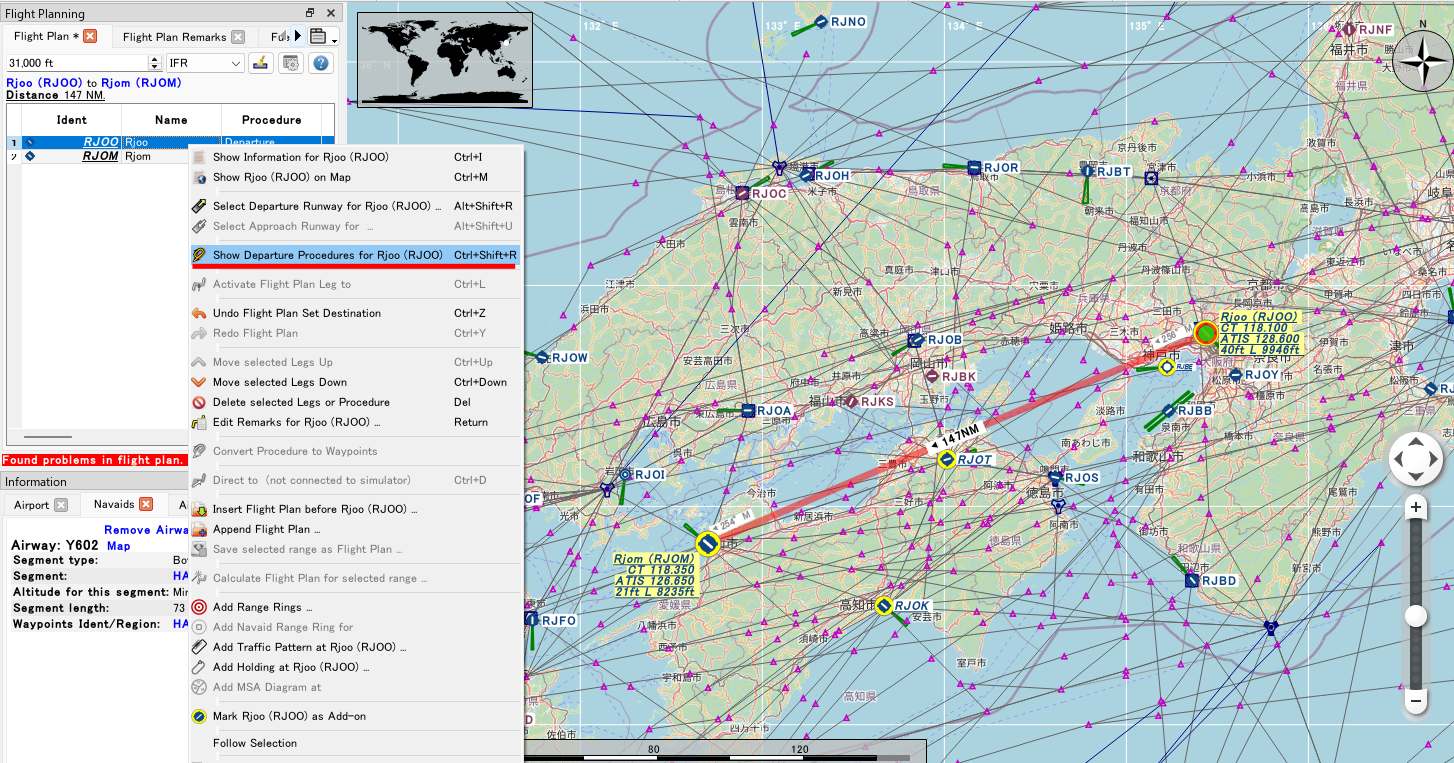Click the map zoom slider handle
This screenshot has width=1454, height=763.
click(1415, 616)
